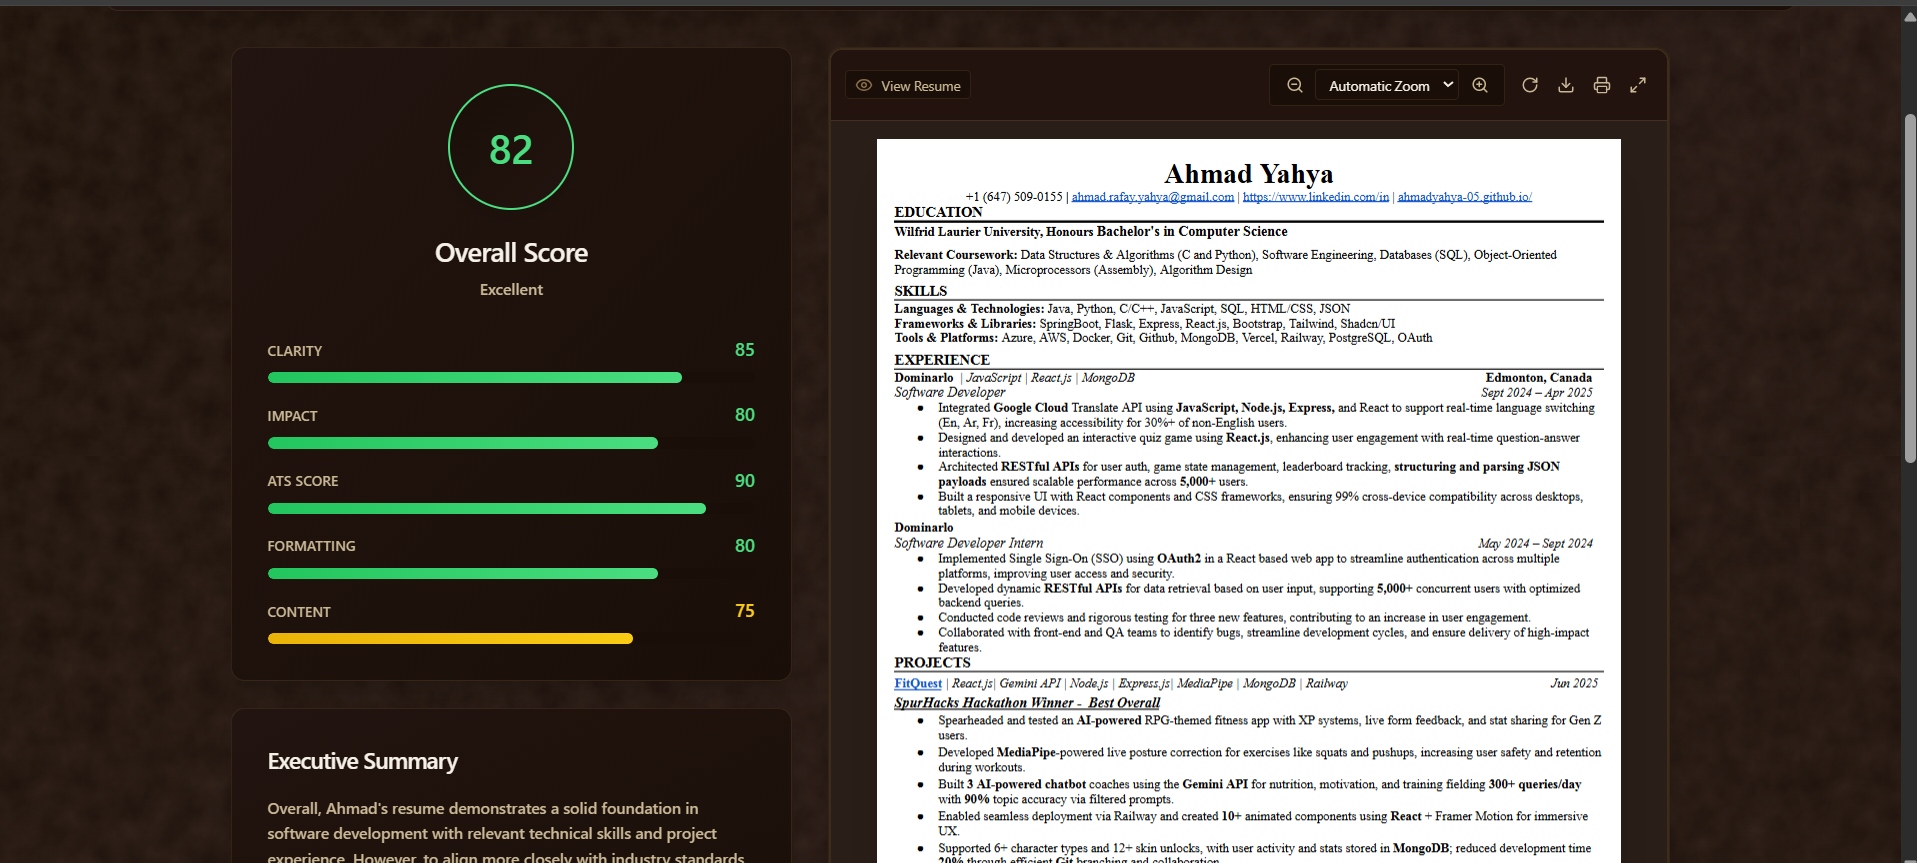The width and height of the screenshot is (1917, 863).
Task: Click the zoom out magnifier icon
Action: [x=1294, y=85]
